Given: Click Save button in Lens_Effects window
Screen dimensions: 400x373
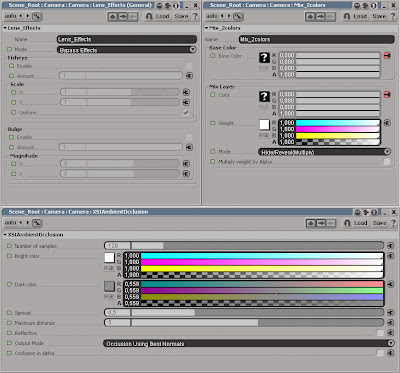Looking at the screenshot, I should [181, 16].
